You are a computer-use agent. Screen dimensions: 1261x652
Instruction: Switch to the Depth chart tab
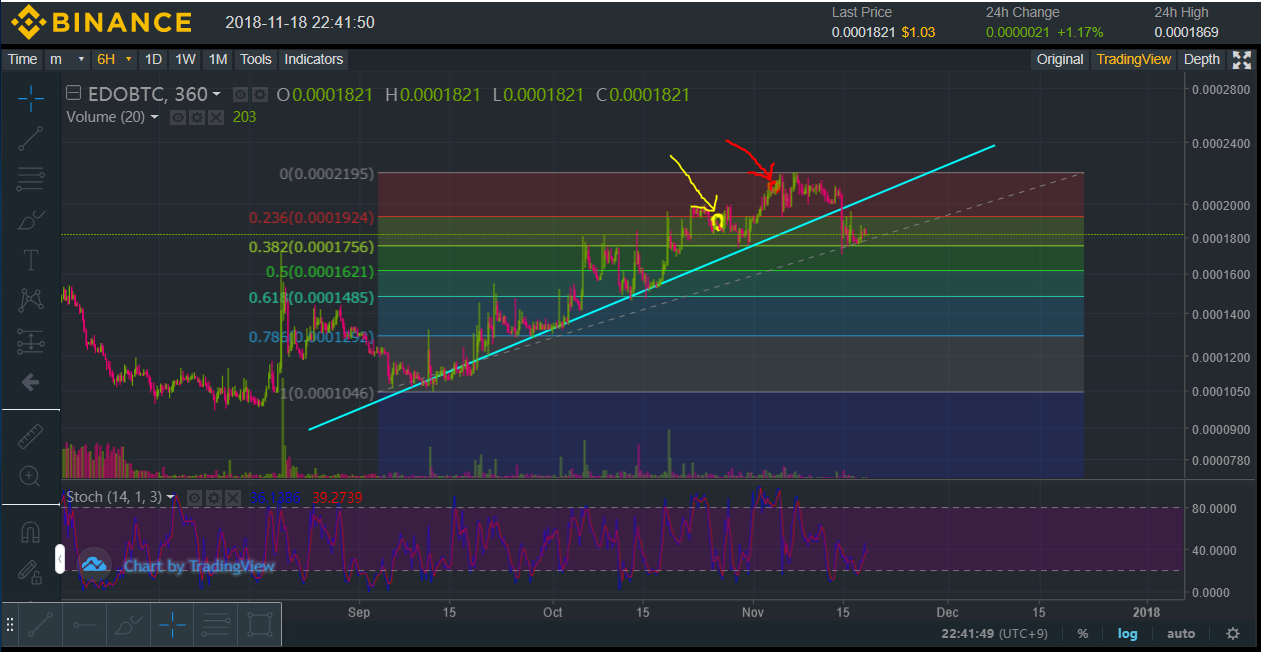pos(1201,59)
